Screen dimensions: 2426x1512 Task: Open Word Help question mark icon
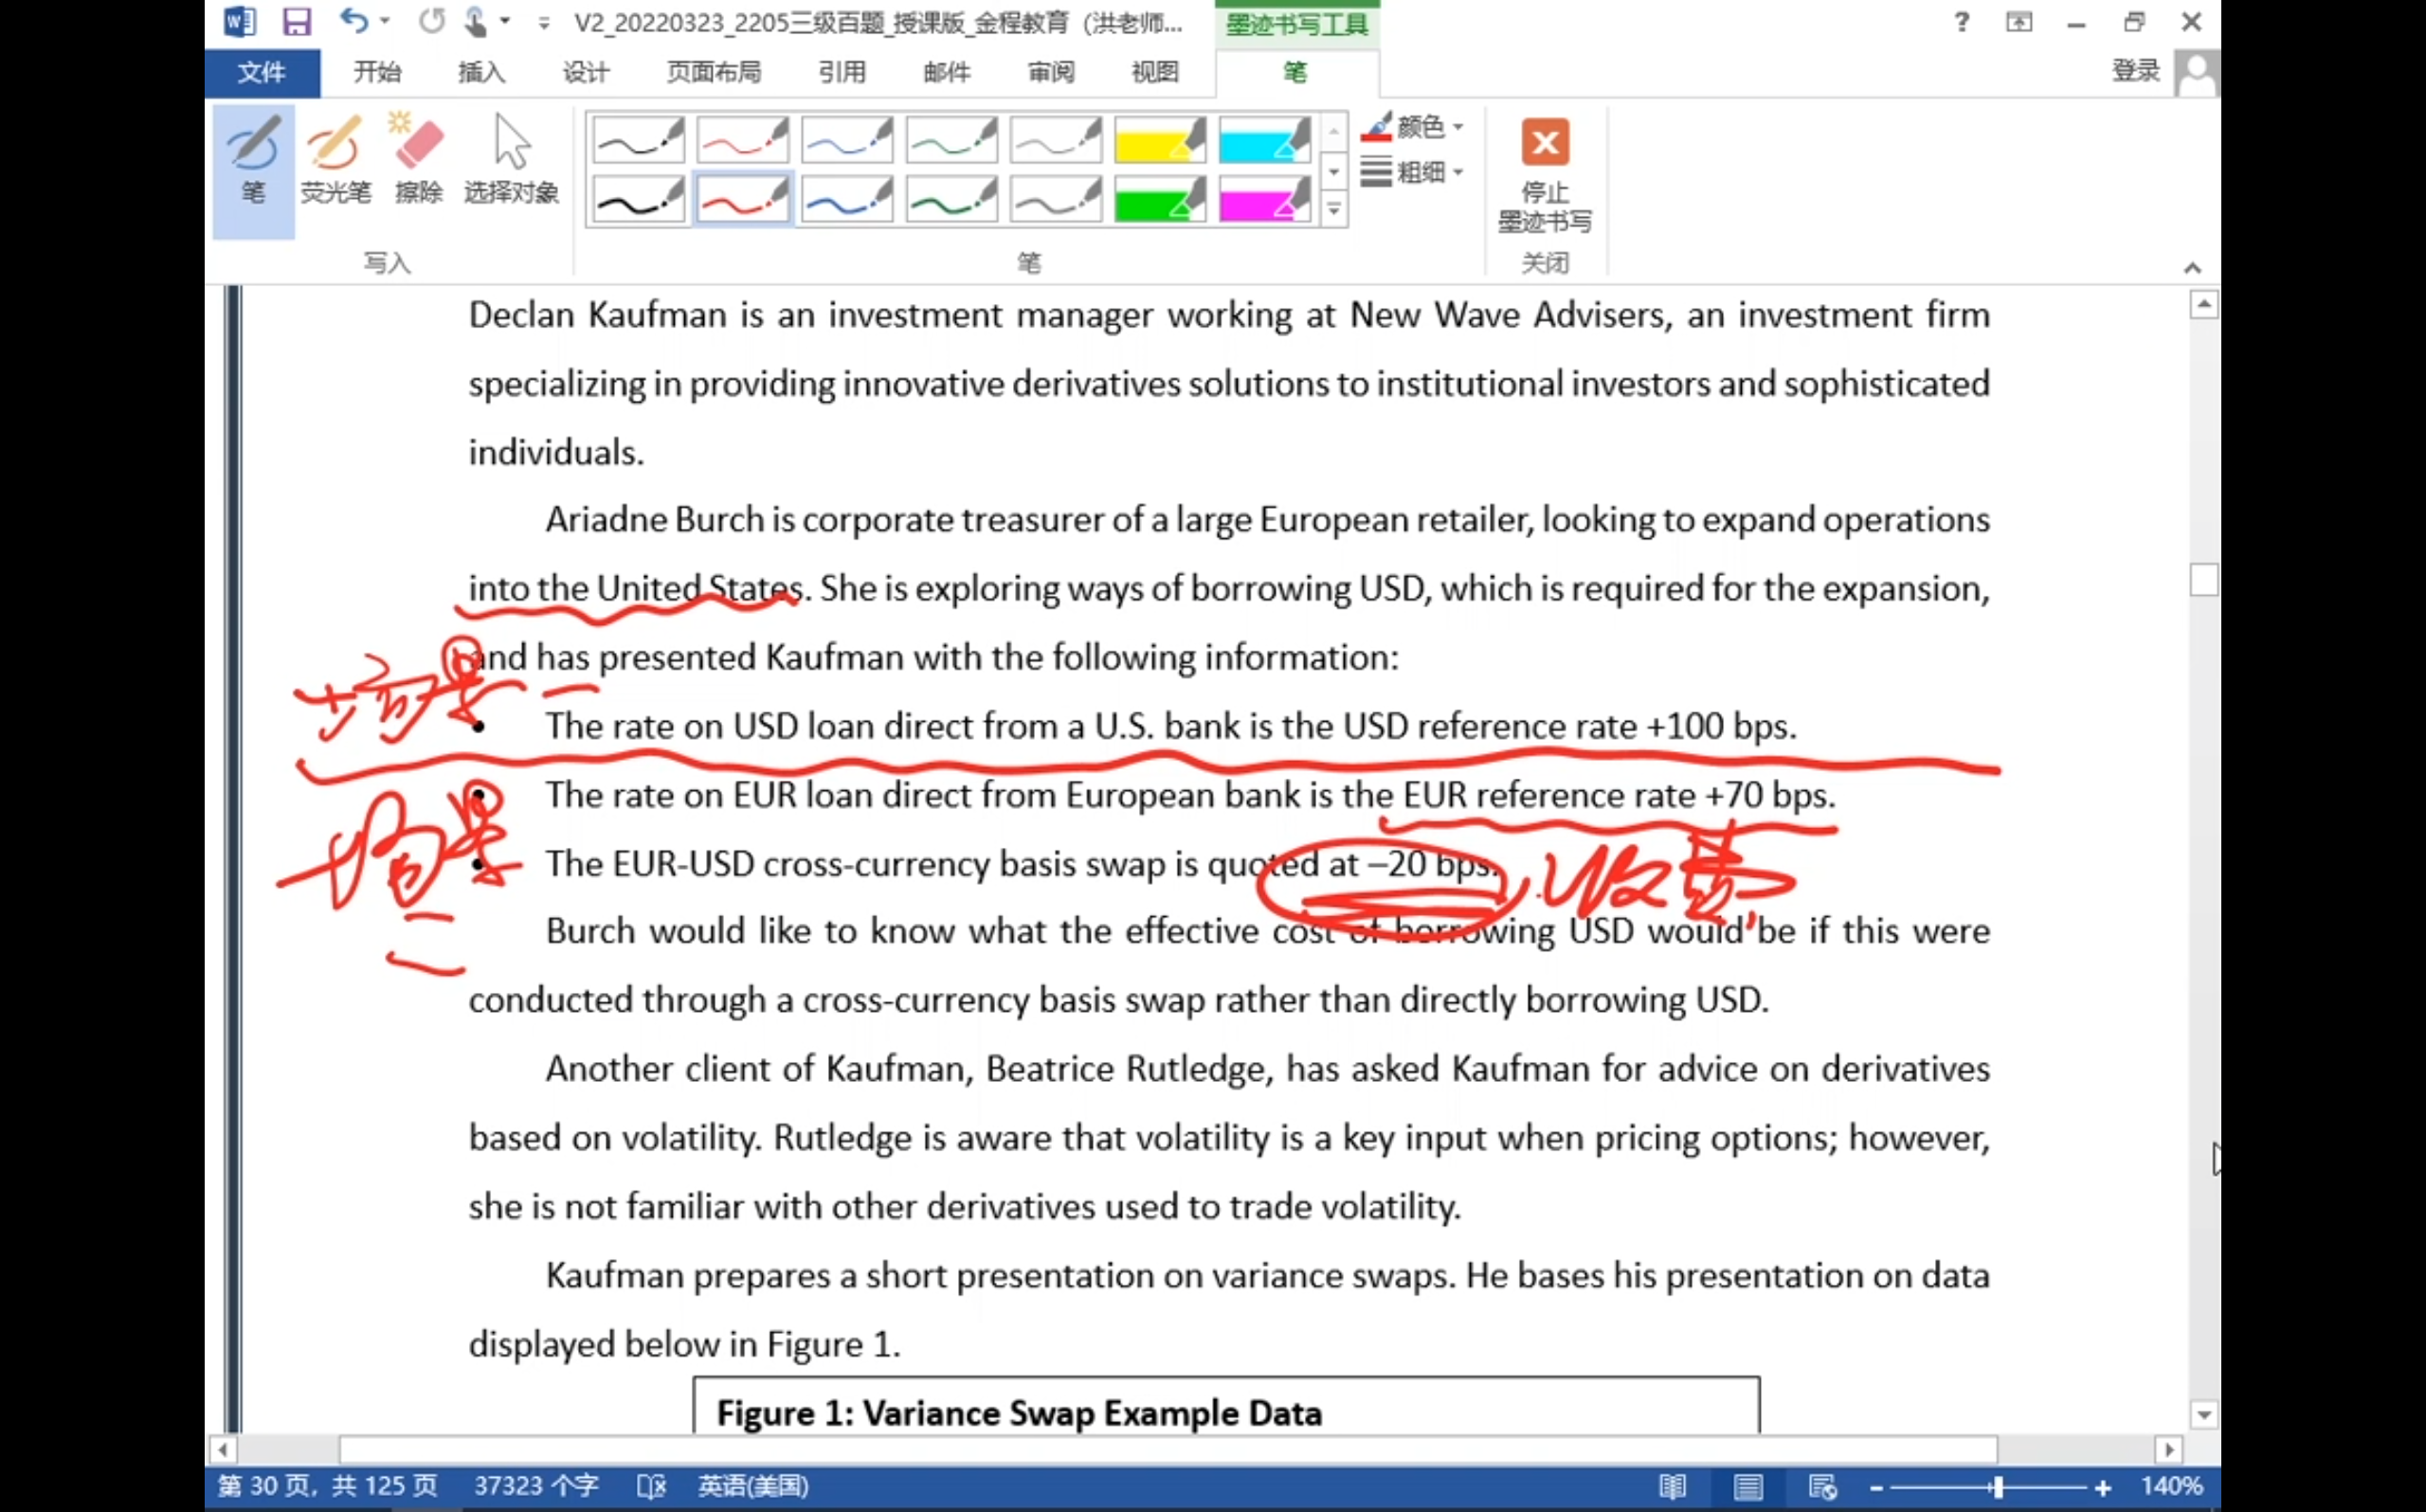pyautogui.click(x=1961, y=22)
